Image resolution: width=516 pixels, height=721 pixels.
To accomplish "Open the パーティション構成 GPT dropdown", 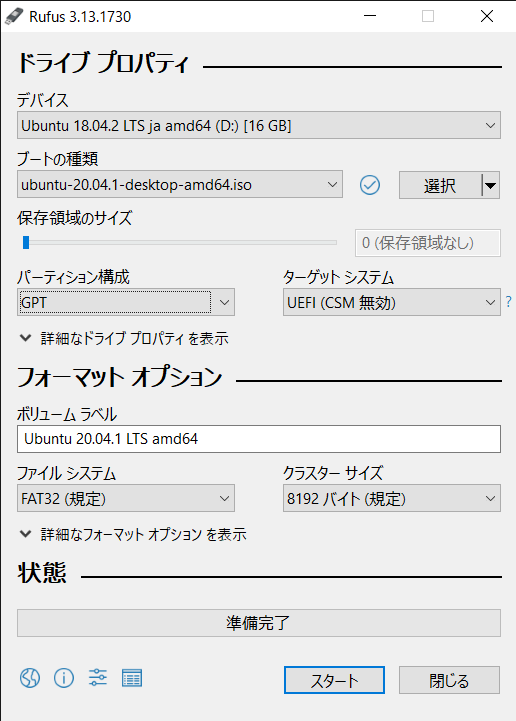I will coord(126,302).
